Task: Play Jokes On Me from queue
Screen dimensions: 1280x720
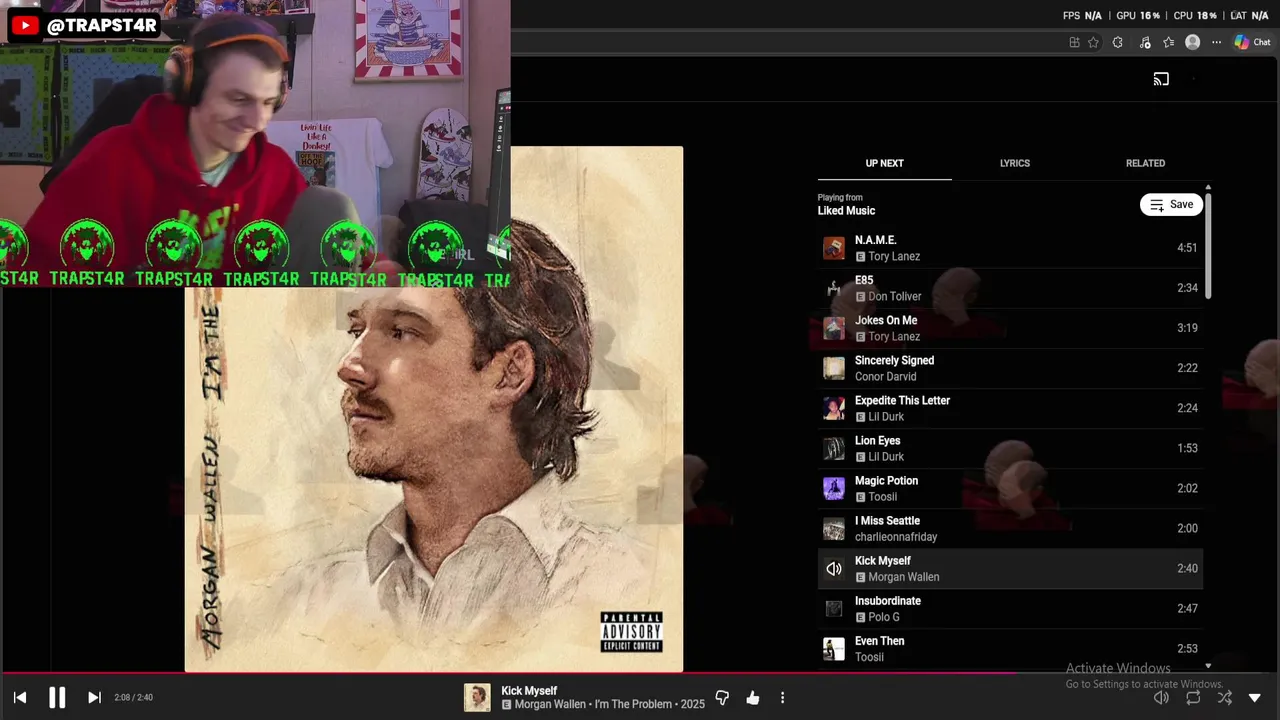Action: click(1010, 328)
